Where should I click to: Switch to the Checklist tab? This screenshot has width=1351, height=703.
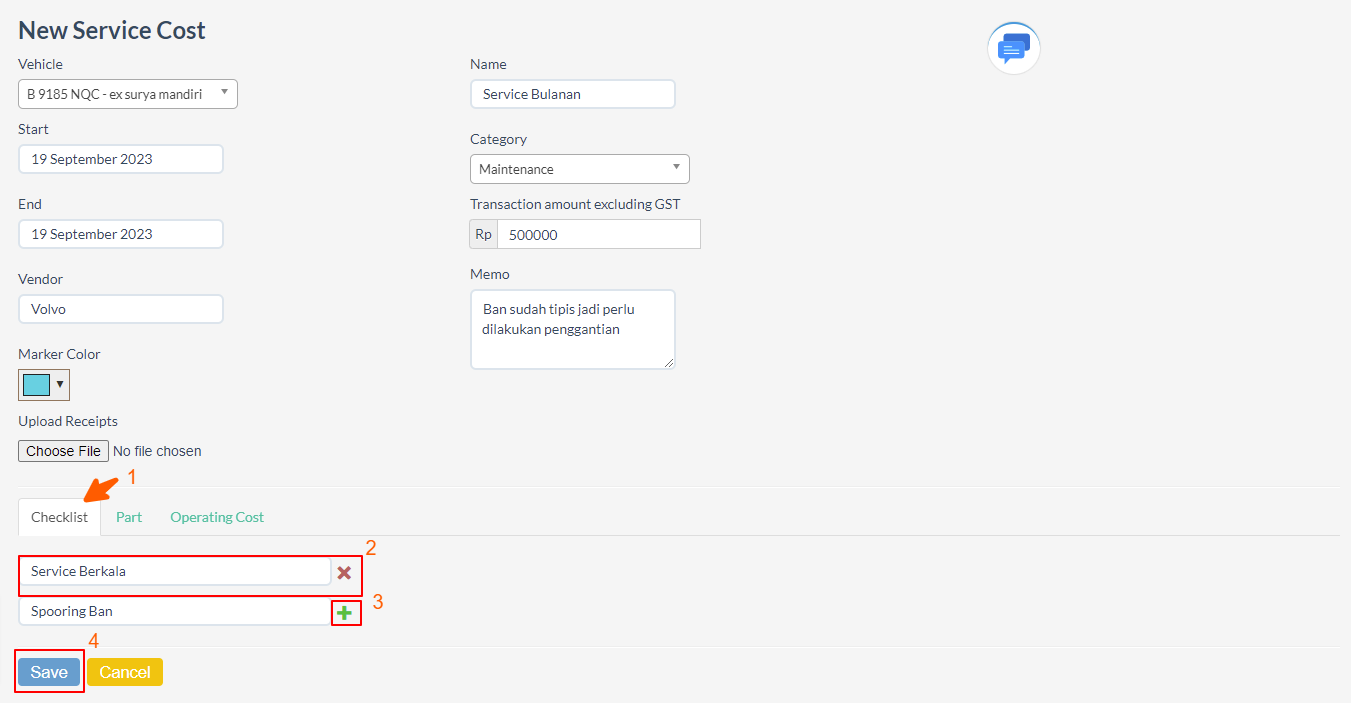(x=59, y=517)
